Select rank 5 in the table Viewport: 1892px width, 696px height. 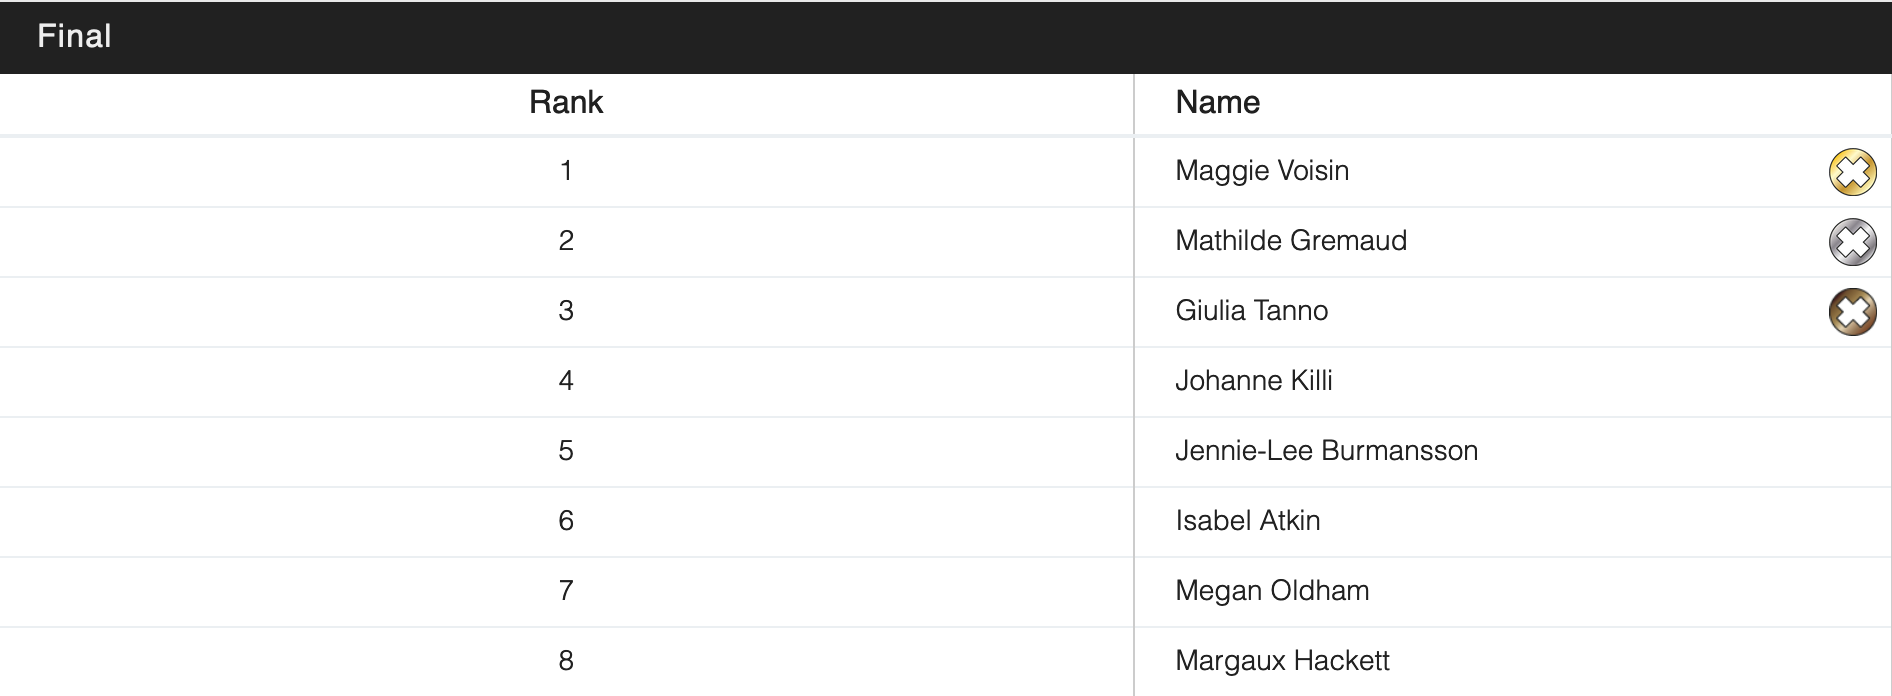(566, 451)
